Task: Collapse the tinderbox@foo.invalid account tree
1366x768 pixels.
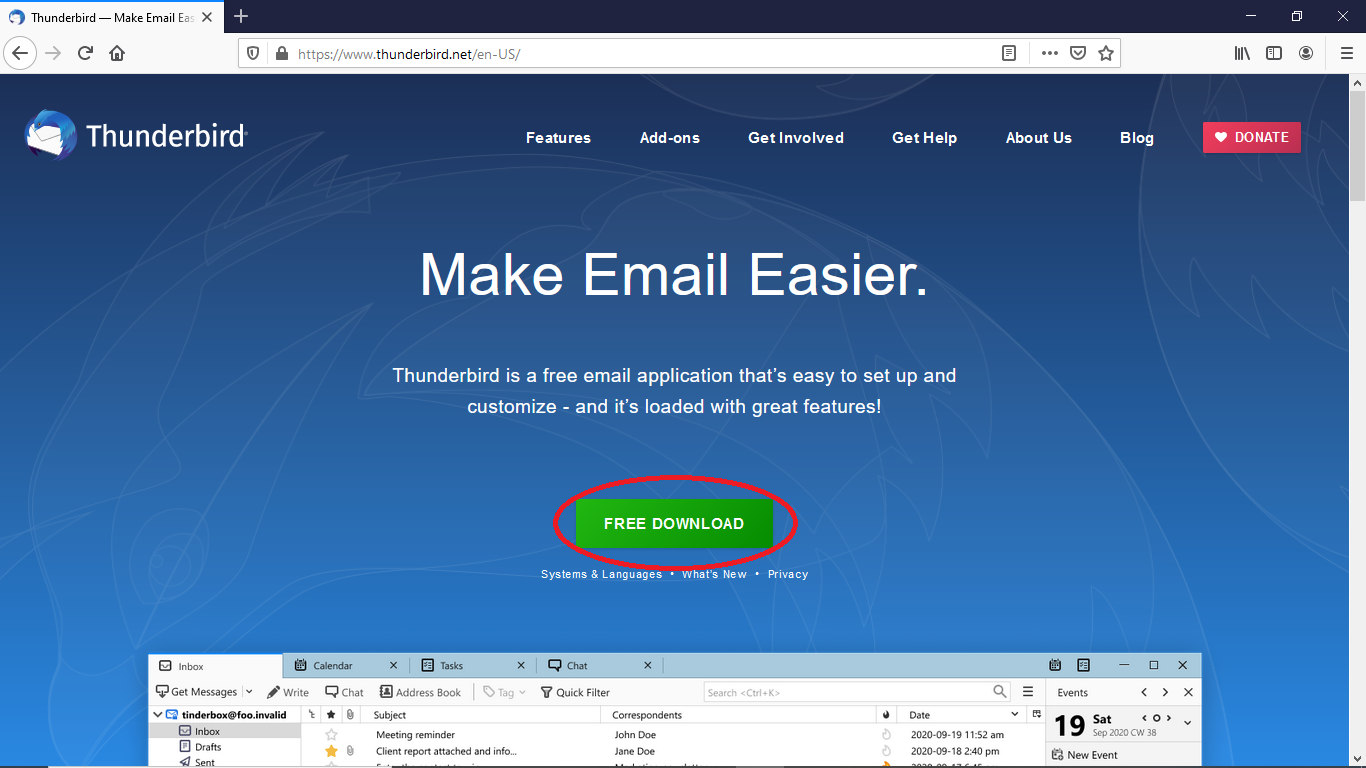Action: pyautogui.click(x=158, y=715)
